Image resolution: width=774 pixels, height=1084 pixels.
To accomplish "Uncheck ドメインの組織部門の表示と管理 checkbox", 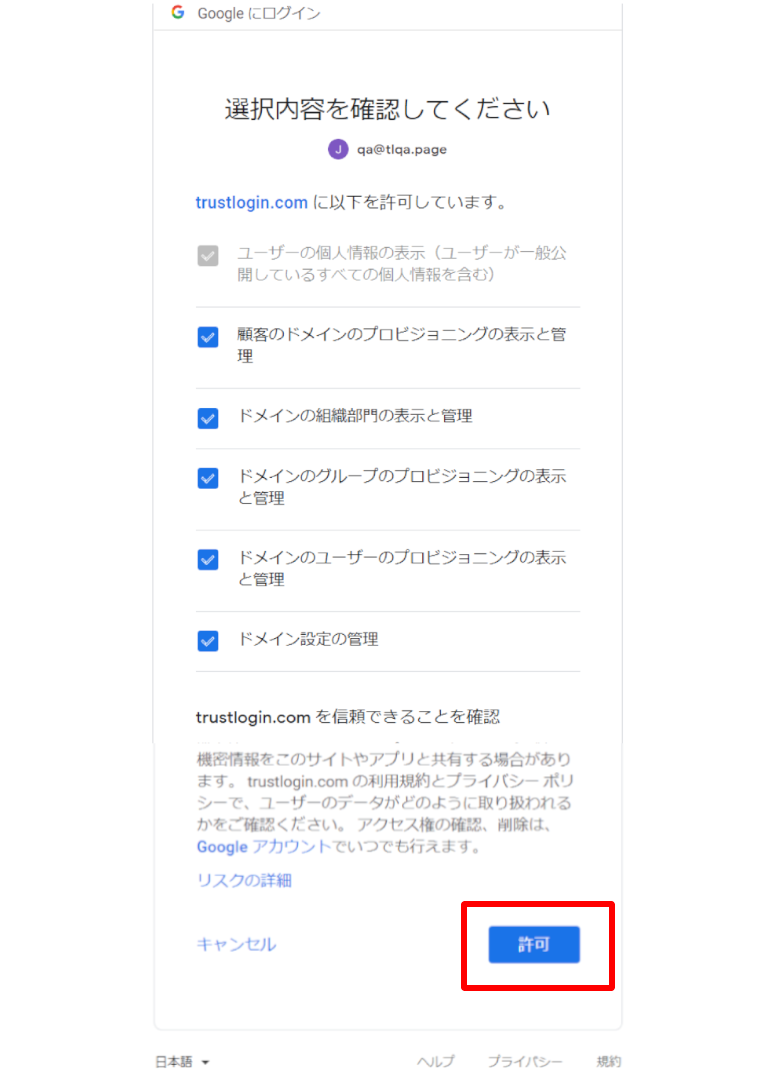I will tap(208, 418).
